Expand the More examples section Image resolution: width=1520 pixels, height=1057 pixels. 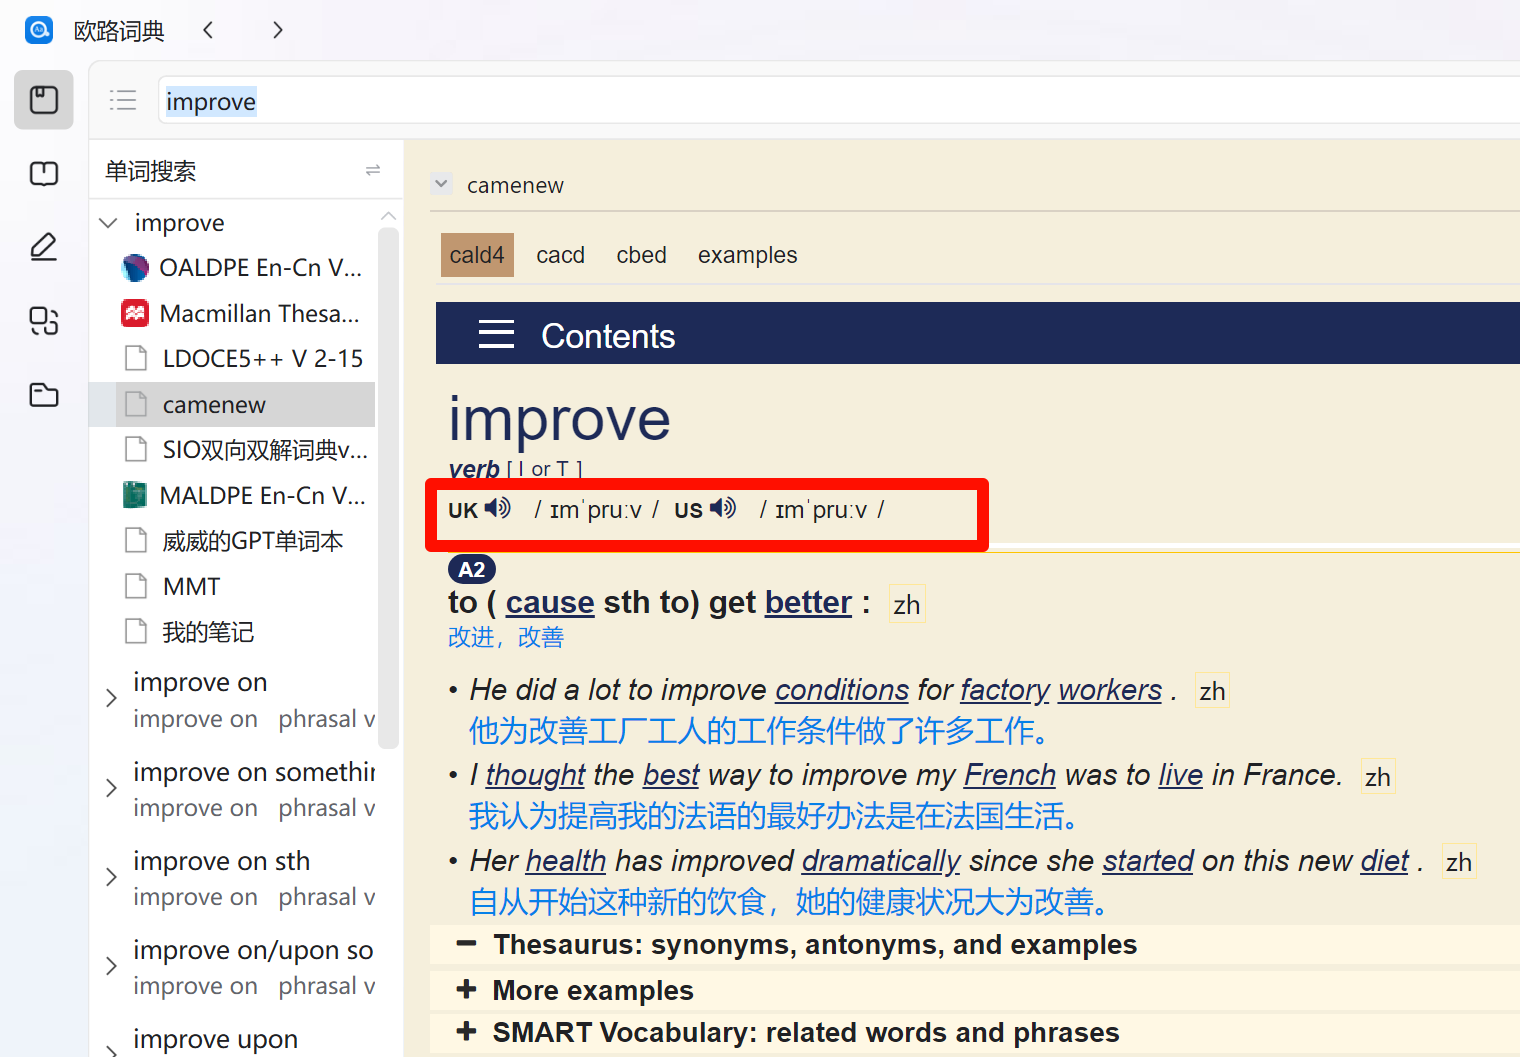pyautogui.click(x=466, y=989)
